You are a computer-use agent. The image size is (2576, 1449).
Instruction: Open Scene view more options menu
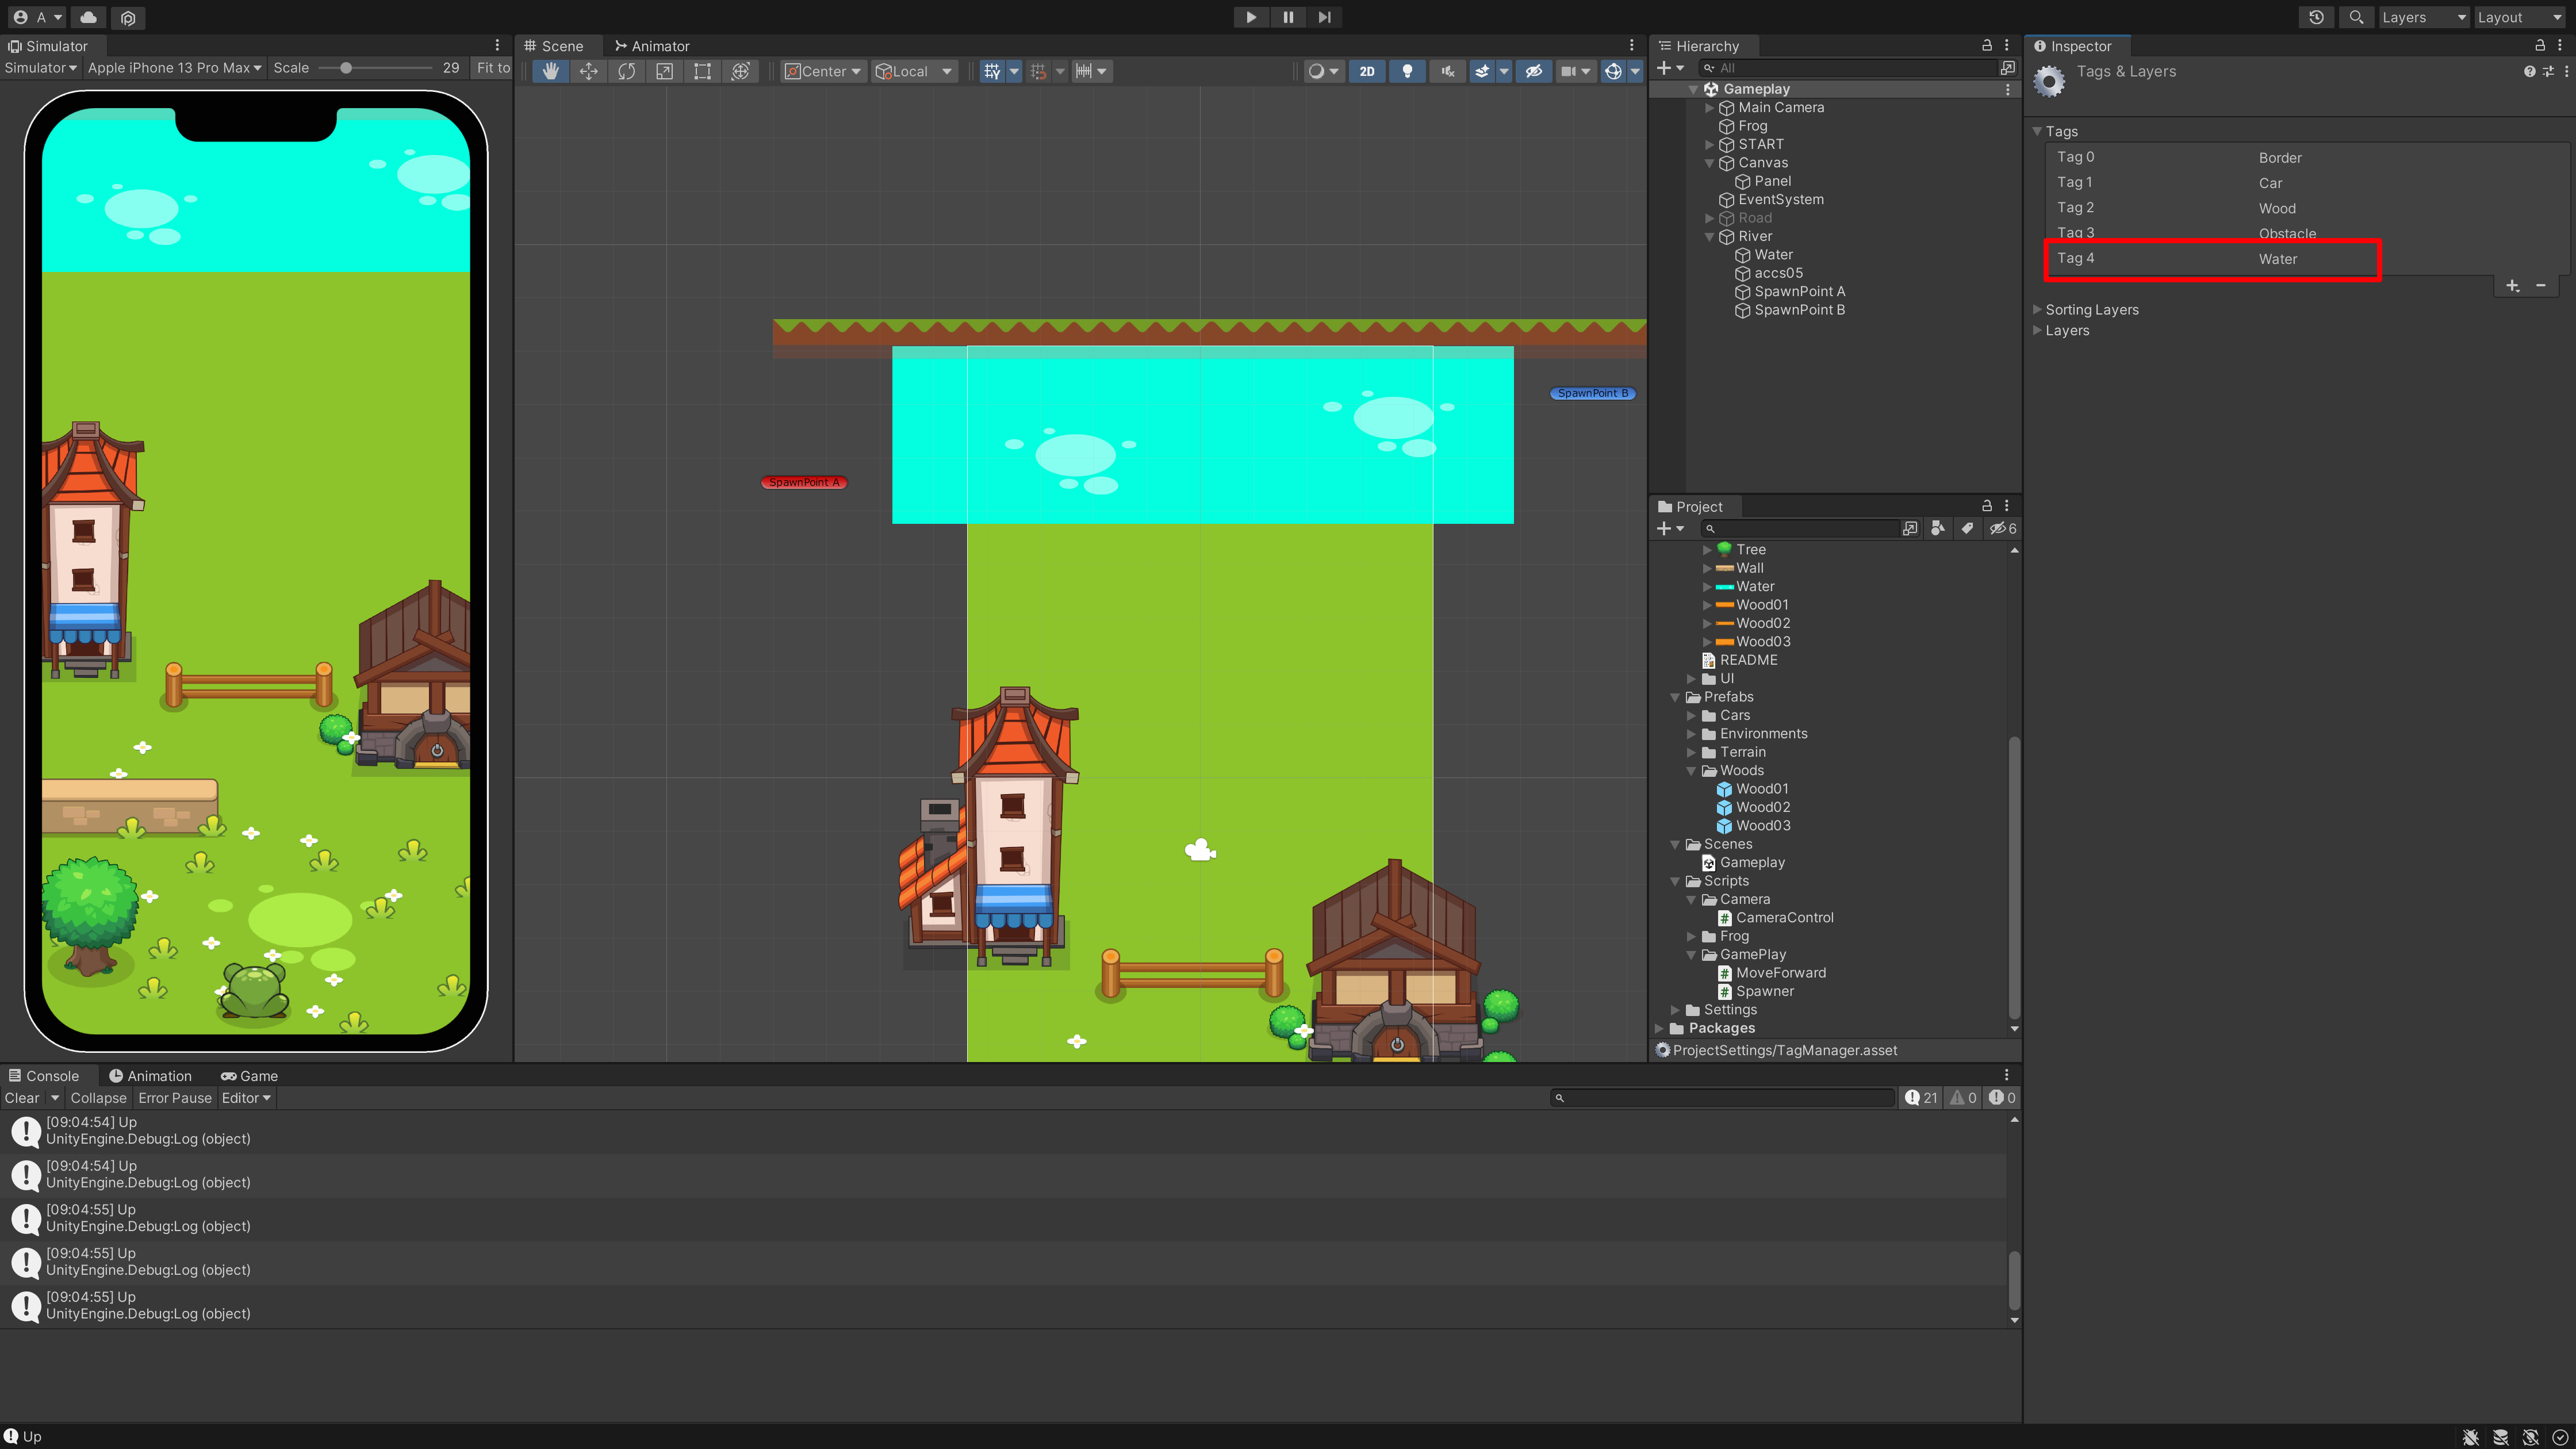tap(1631, 45)
